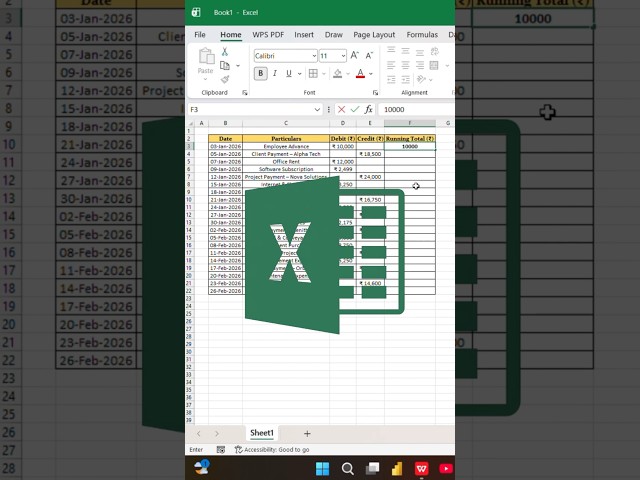640x480 pixels.
Task: Click the Increase Indent icon
Action: click(x=405, y=79)
